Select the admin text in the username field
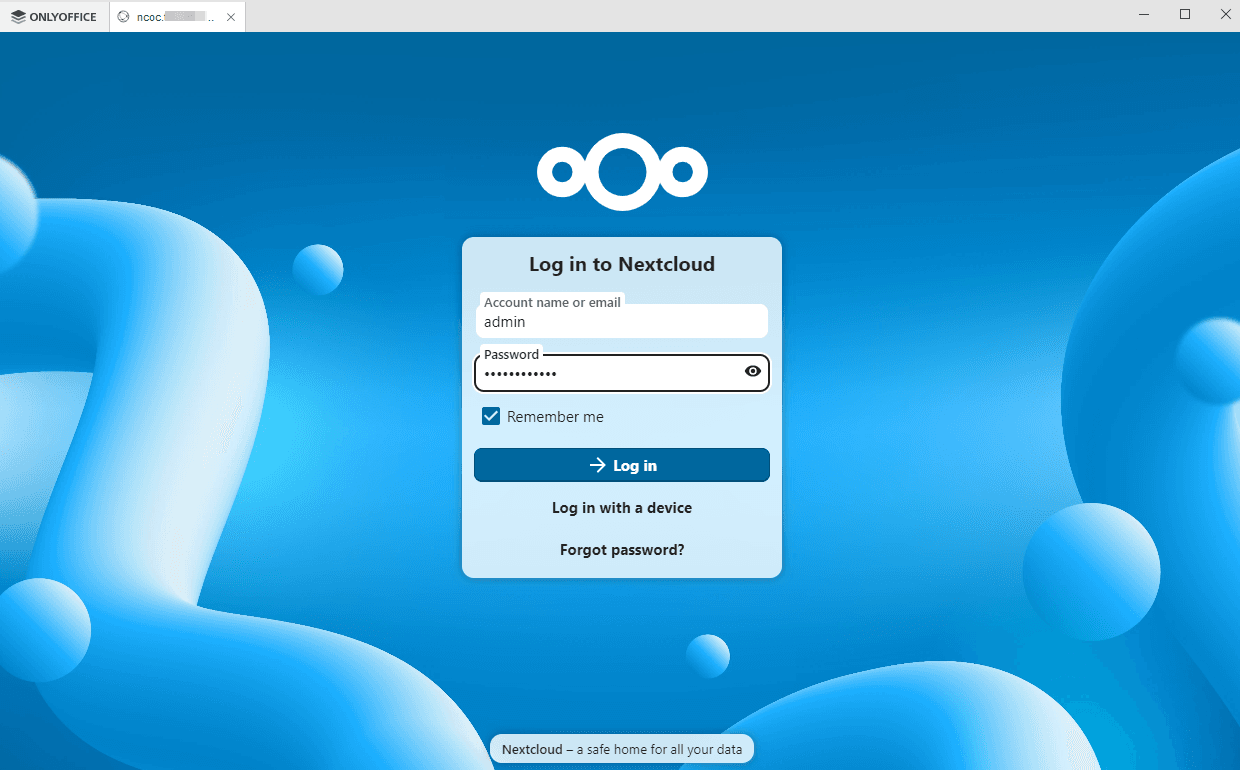Image resolution: width=1240 pixels, height=770 pixels. pyautogui.click(x=503, y=322)
